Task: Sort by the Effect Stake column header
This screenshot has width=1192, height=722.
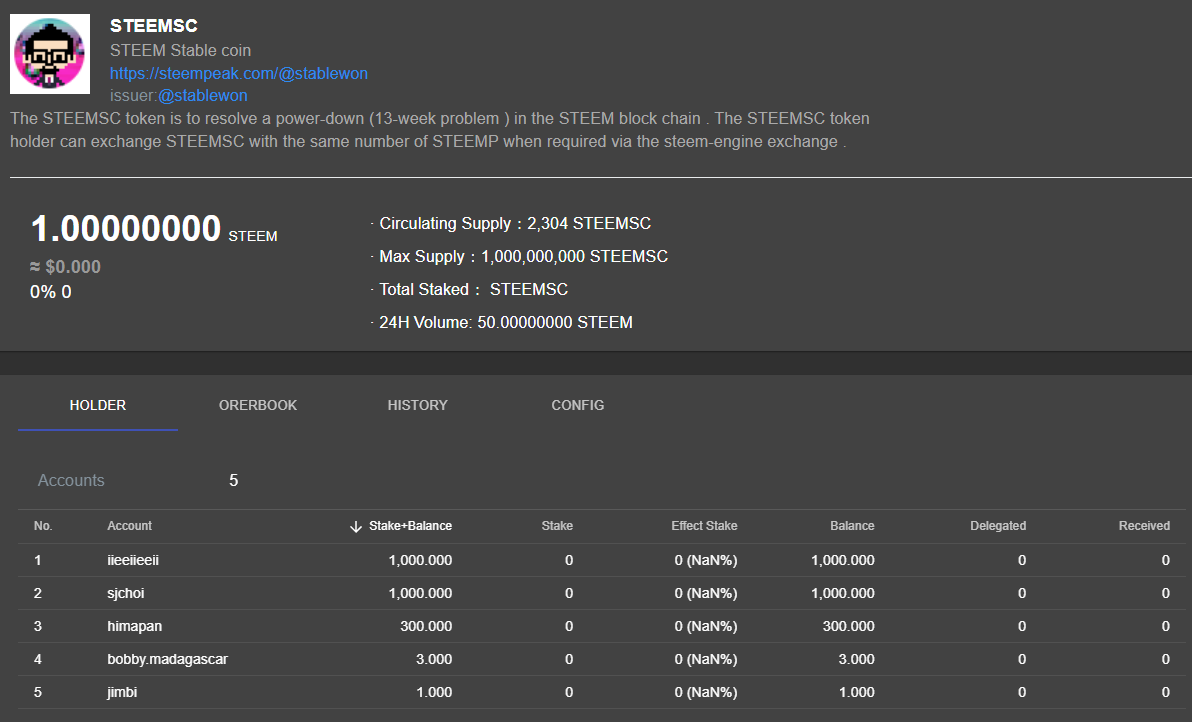Action: click(x=704, y=526)
